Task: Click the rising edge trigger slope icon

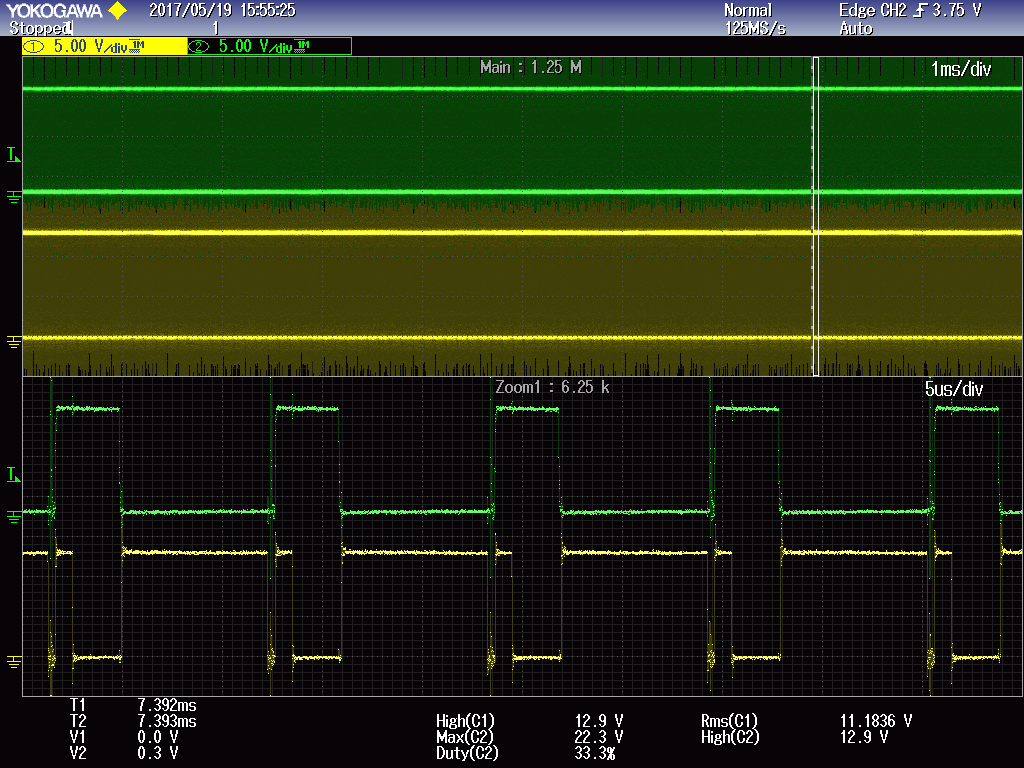Action: 919,10
